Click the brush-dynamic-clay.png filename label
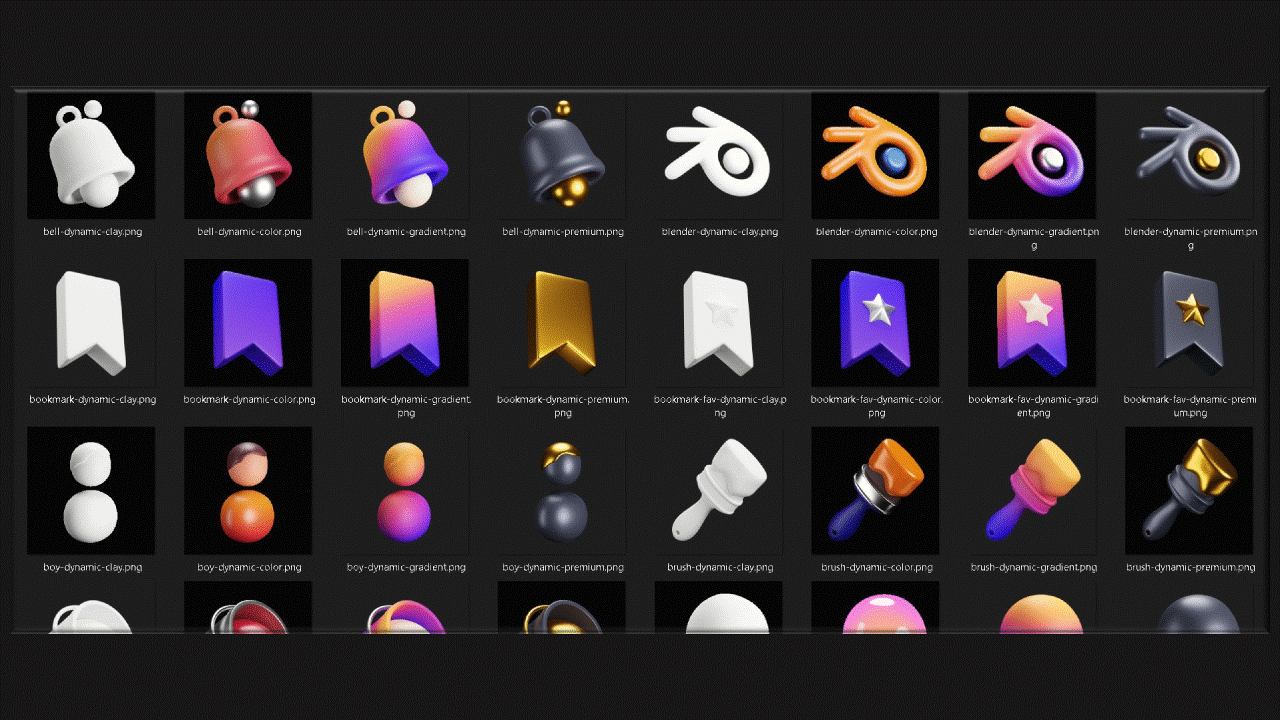The width and height of the screenshot is (1280, 720). (720, 567)
